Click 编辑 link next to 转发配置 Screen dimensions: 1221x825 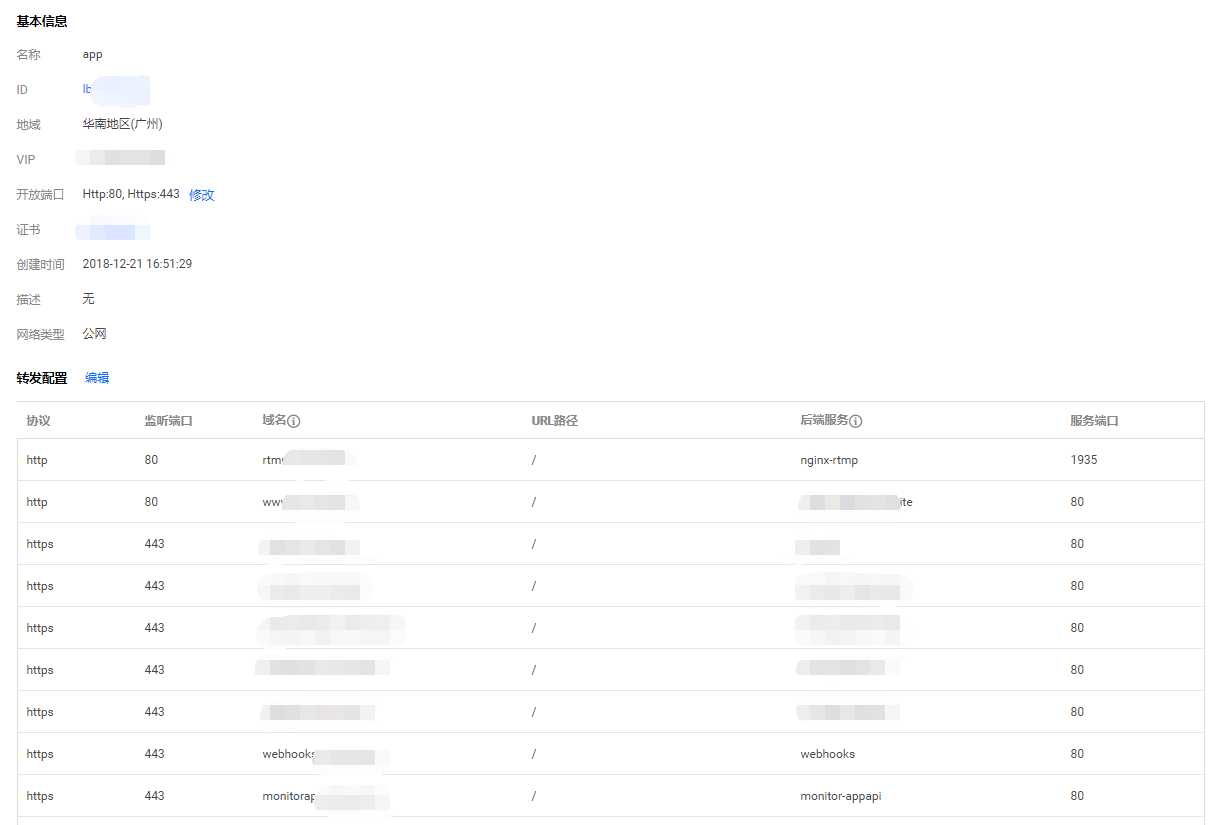97,378
